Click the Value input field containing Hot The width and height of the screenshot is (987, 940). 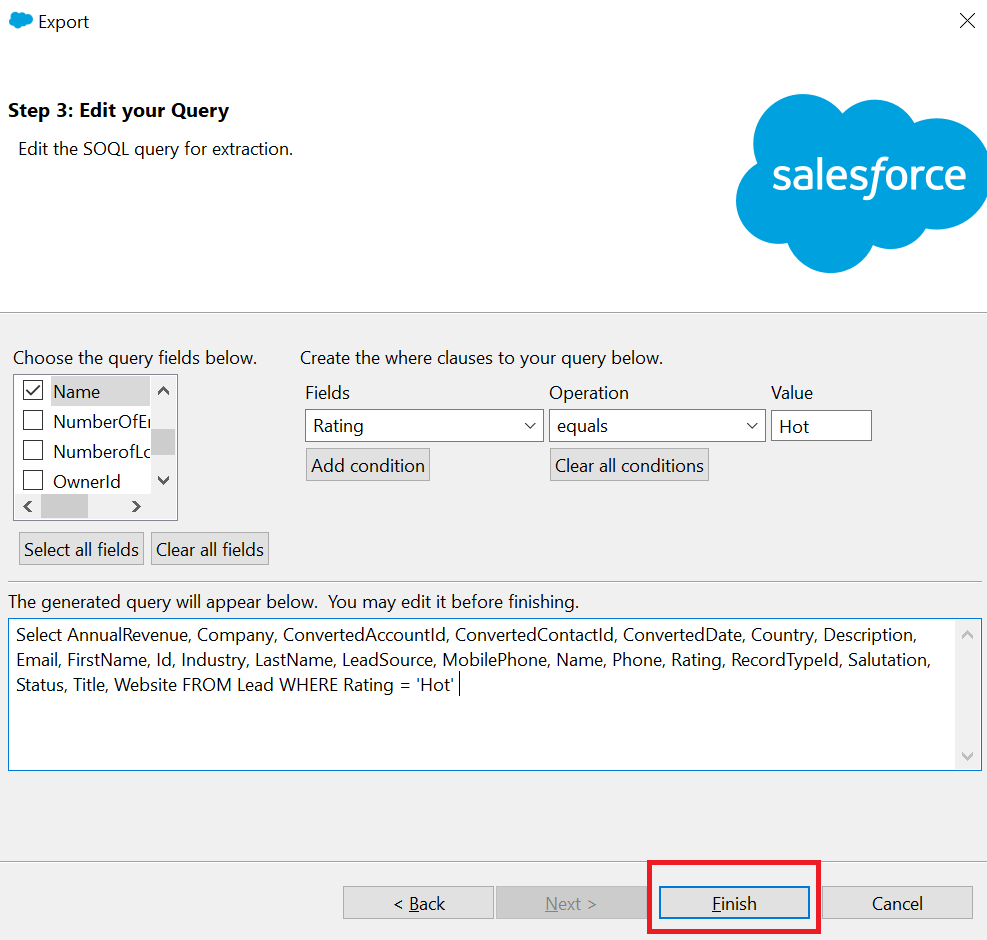821,426
